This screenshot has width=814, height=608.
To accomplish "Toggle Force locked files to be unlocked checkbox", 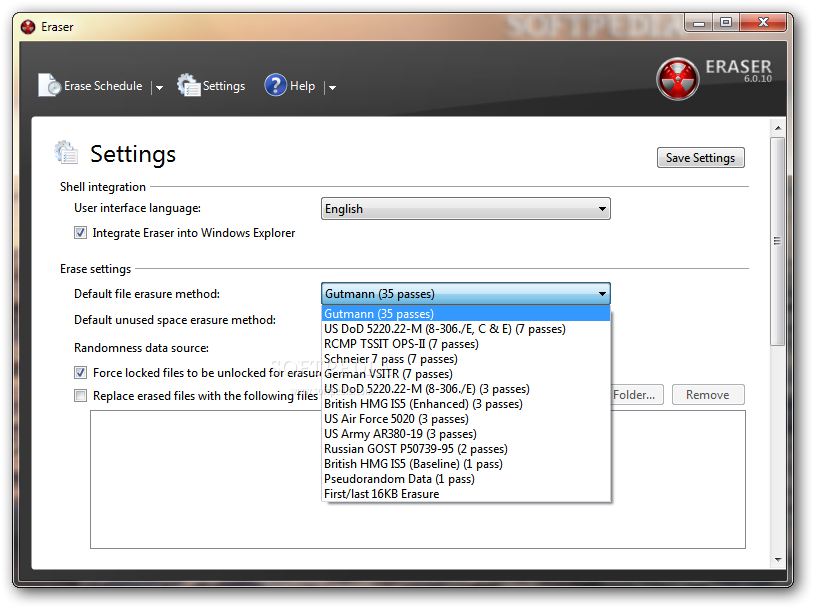I will click(x=80, y=372).
